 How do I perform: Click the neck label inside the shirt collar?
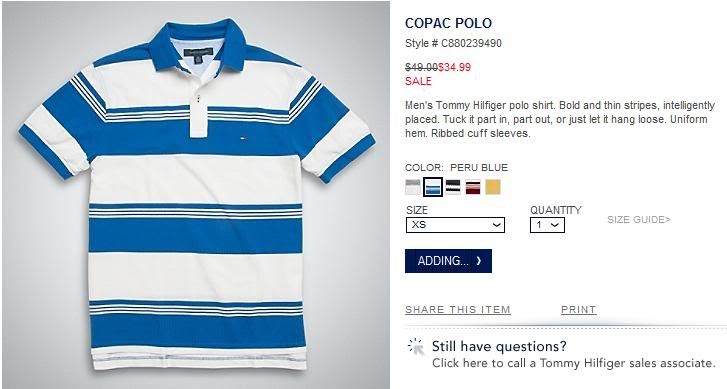(x=198, y=53)
